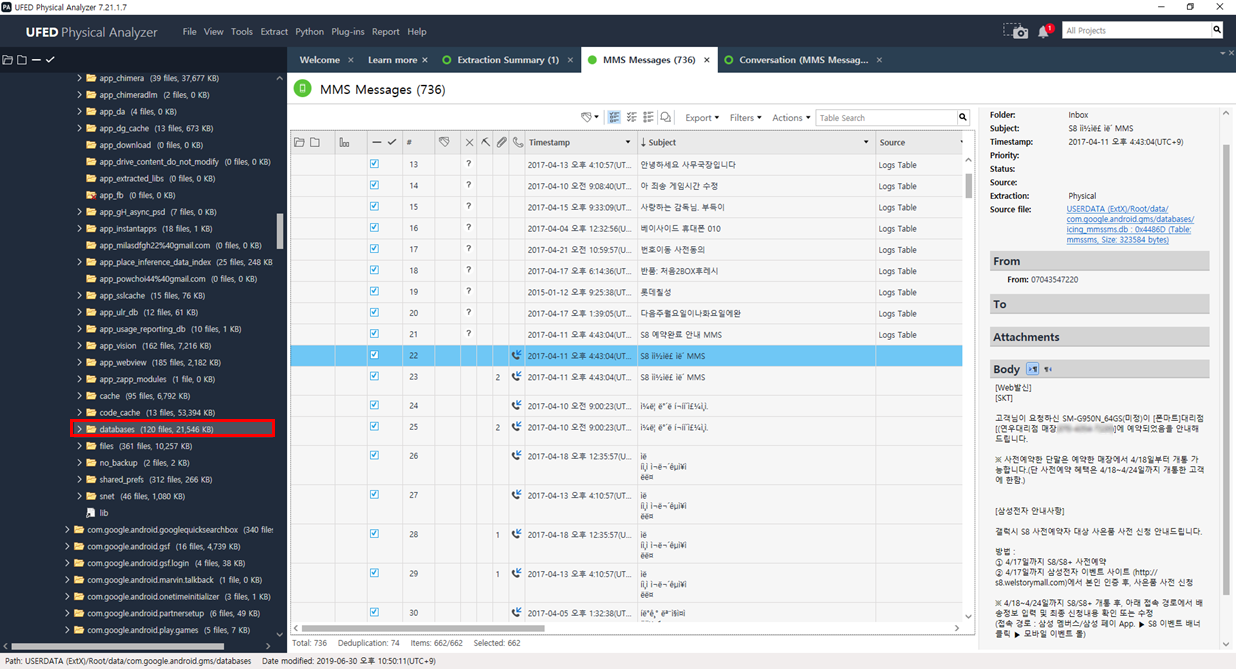This screenshot has width=1236, height=669.
Task: Focus the Table Search input field
Action: [x=886, y=117]
